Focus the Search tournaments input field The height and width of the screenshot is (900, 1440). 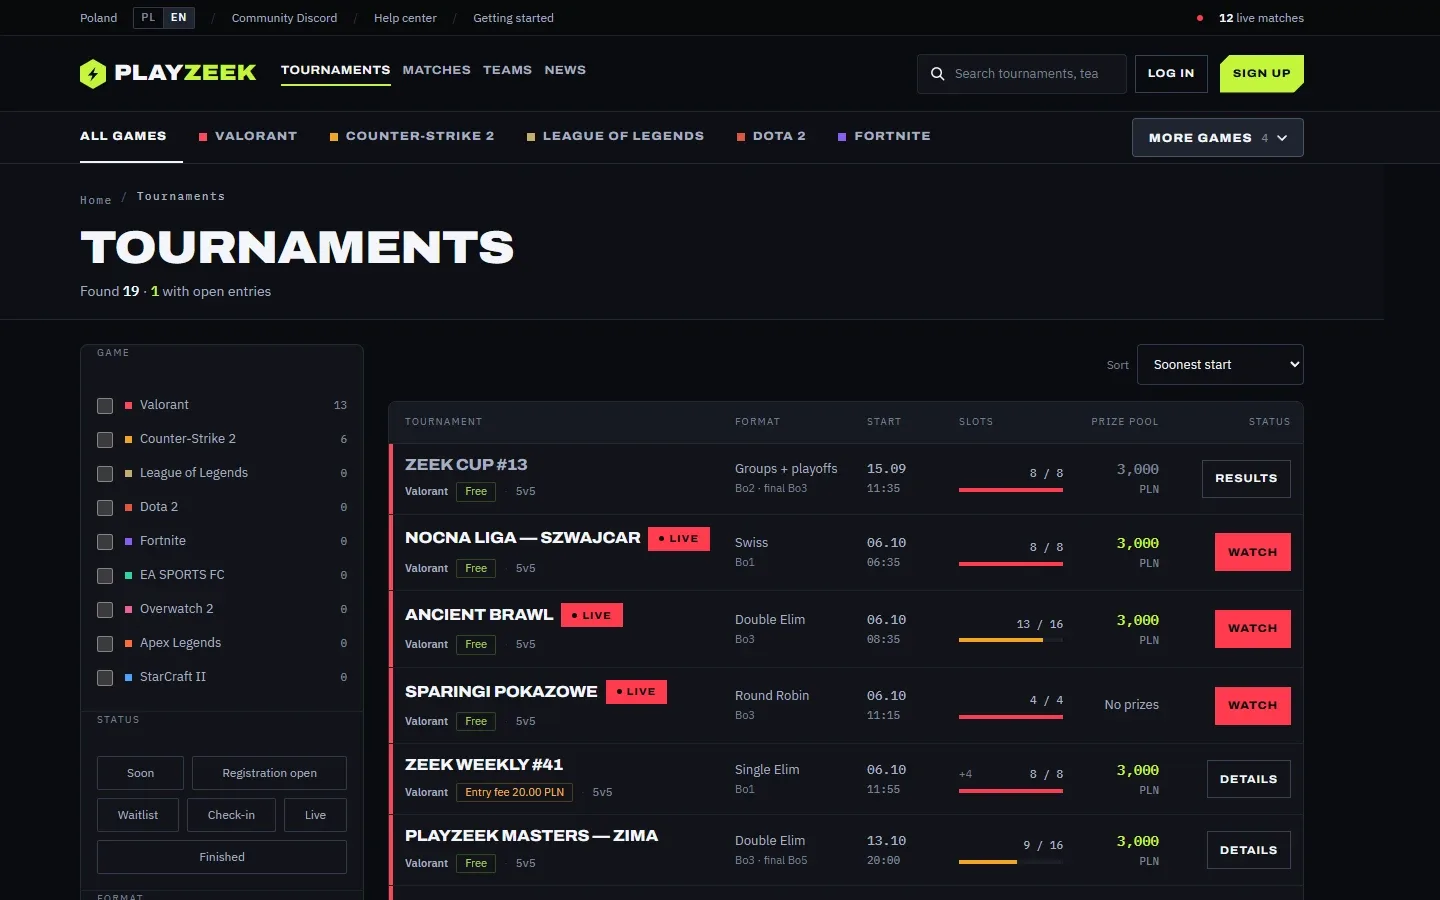[x=1022, y=74]
